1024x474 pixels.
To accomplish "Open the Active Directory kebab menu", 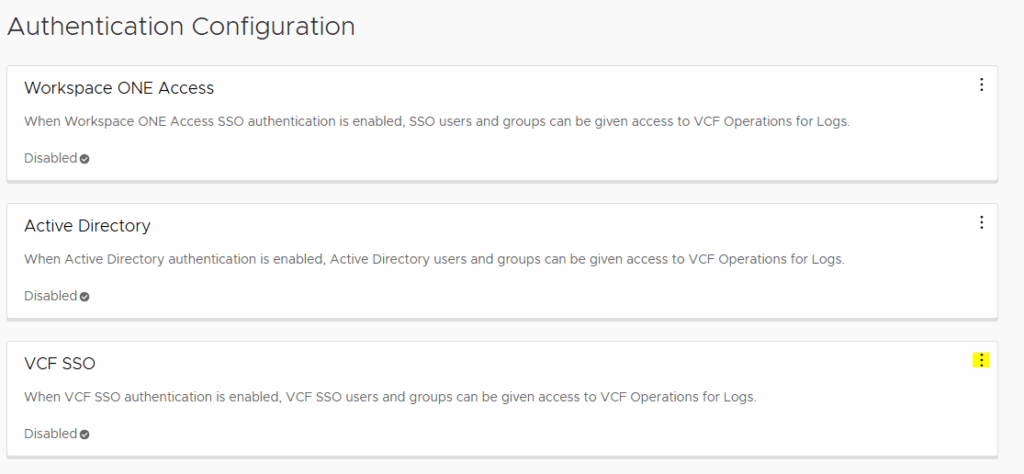I will click(981, 222).
